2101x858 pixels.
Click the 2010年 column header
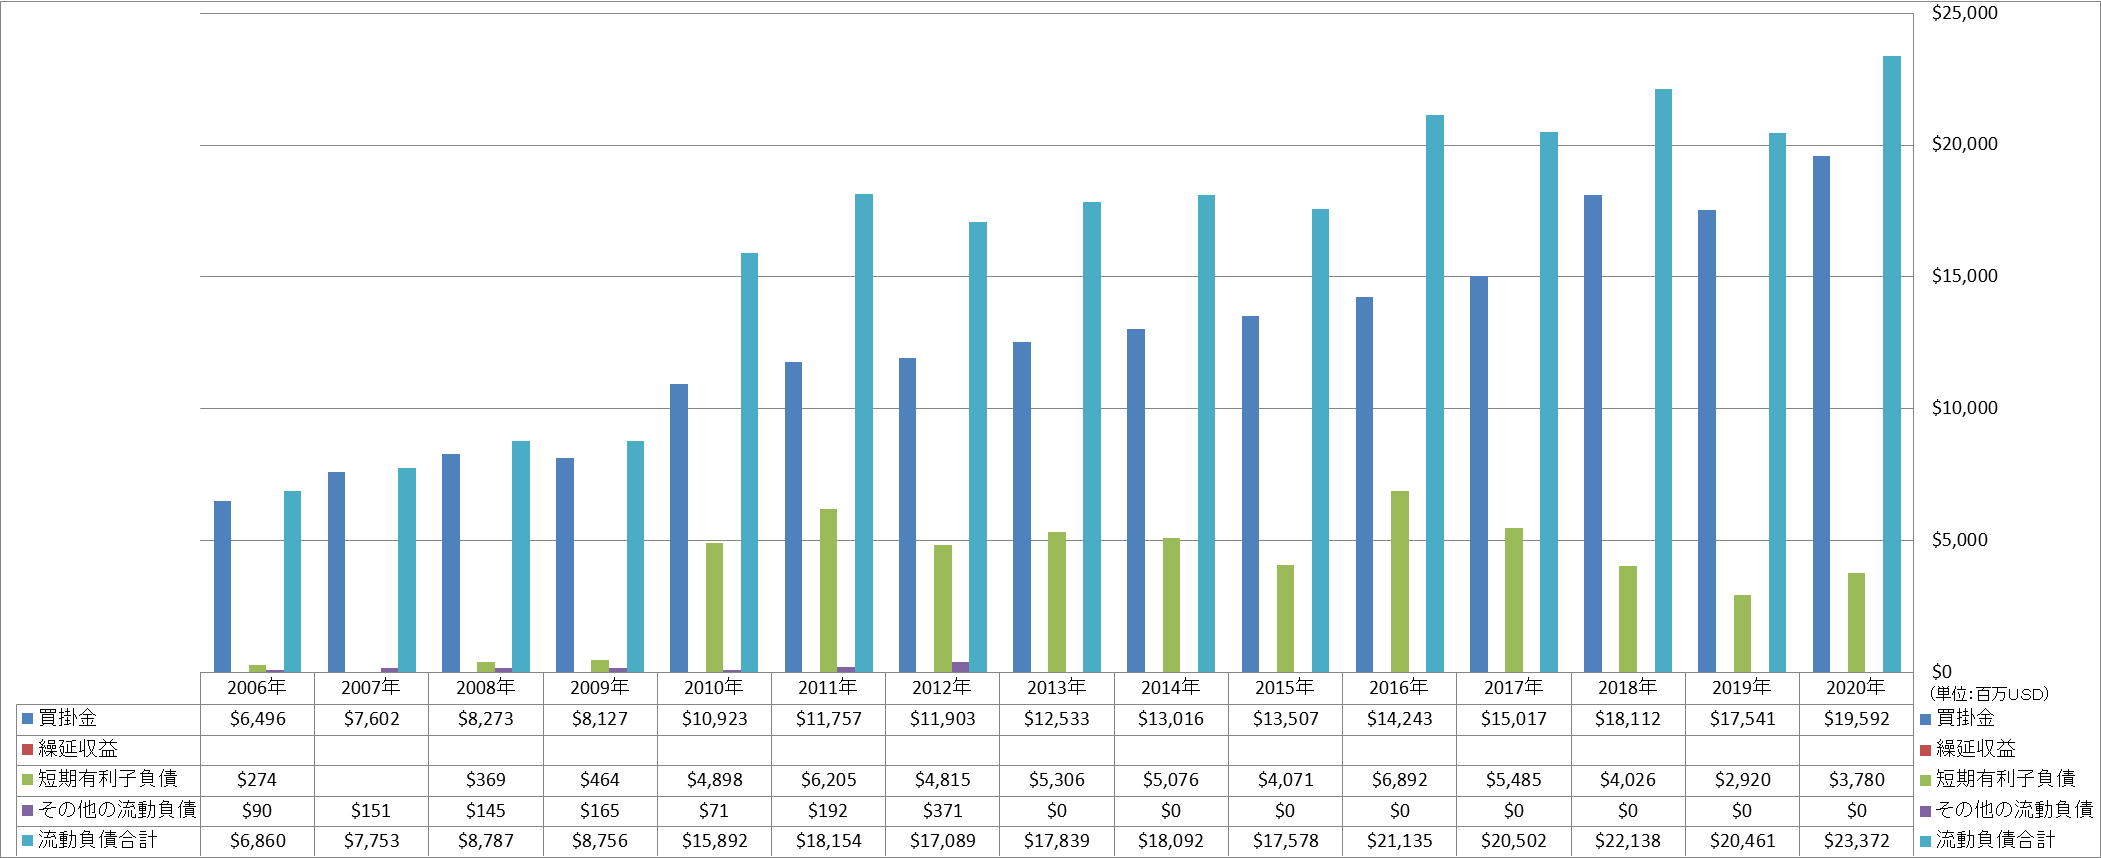point(714,688)
